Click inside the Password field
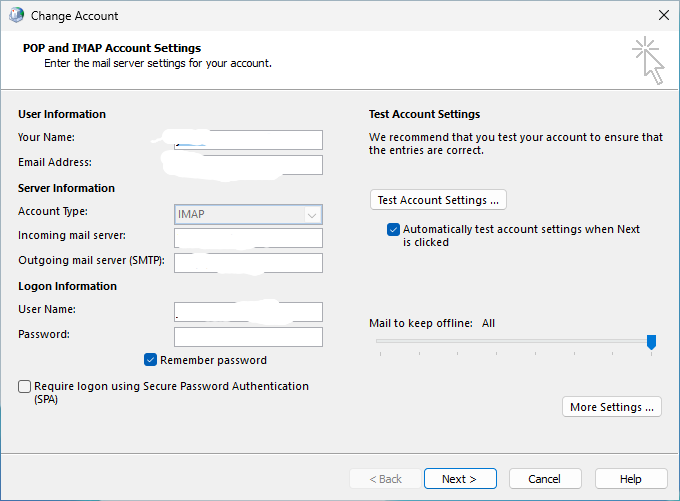This screenshot has width=680, height=501. pyautogui.click(x=248, y=337)
